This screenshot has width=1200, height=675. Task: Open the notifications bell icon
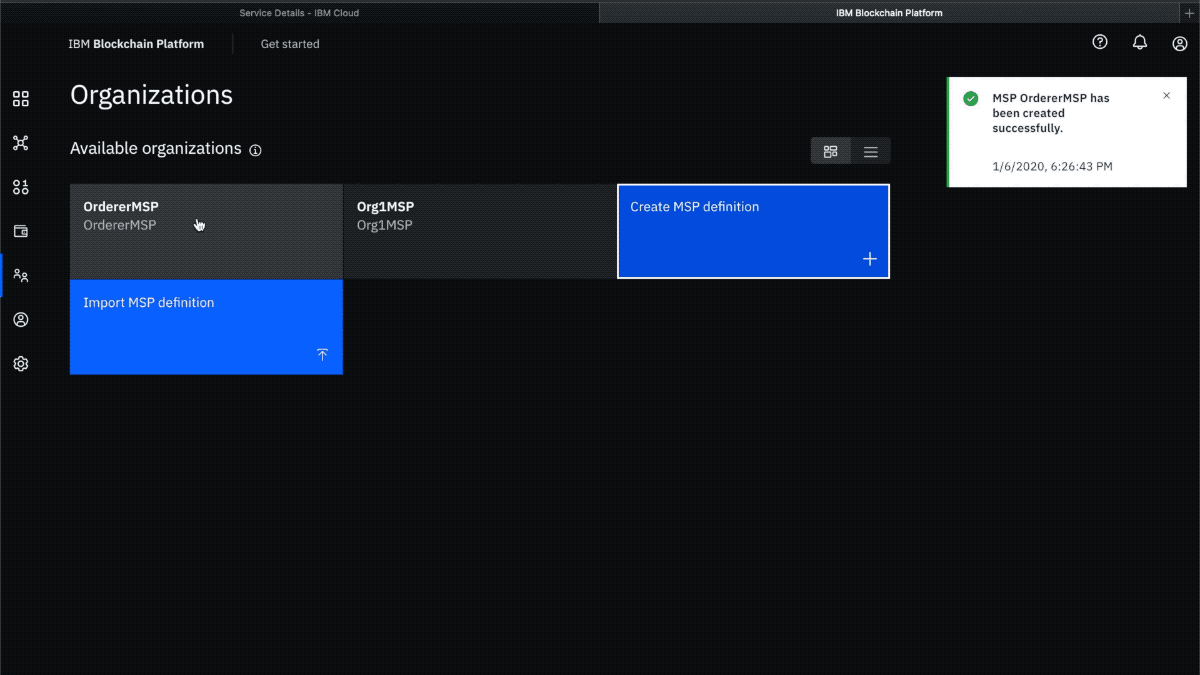pyautogui.click(x=1140, y=42)
